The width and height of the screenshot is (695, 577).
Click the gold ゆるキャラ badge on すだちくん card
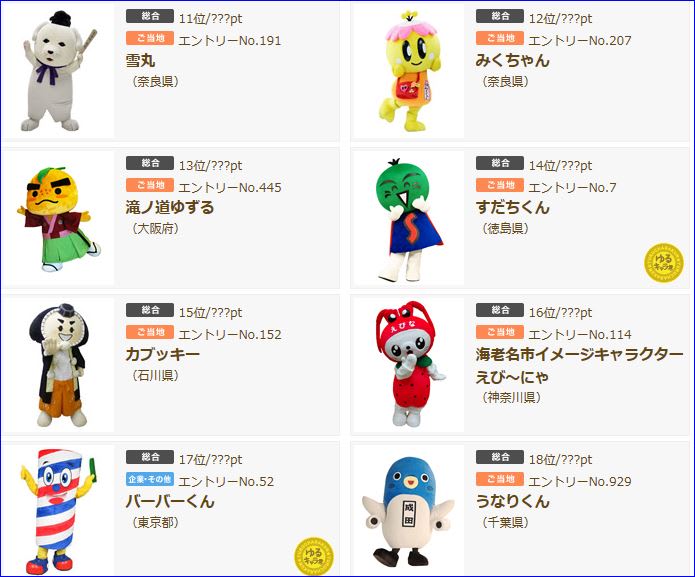tap(664, 262)
